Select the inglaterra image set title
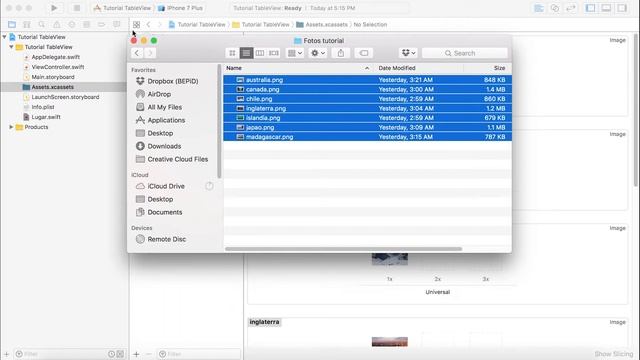This screenshot has height=360, width=640. 264,322
